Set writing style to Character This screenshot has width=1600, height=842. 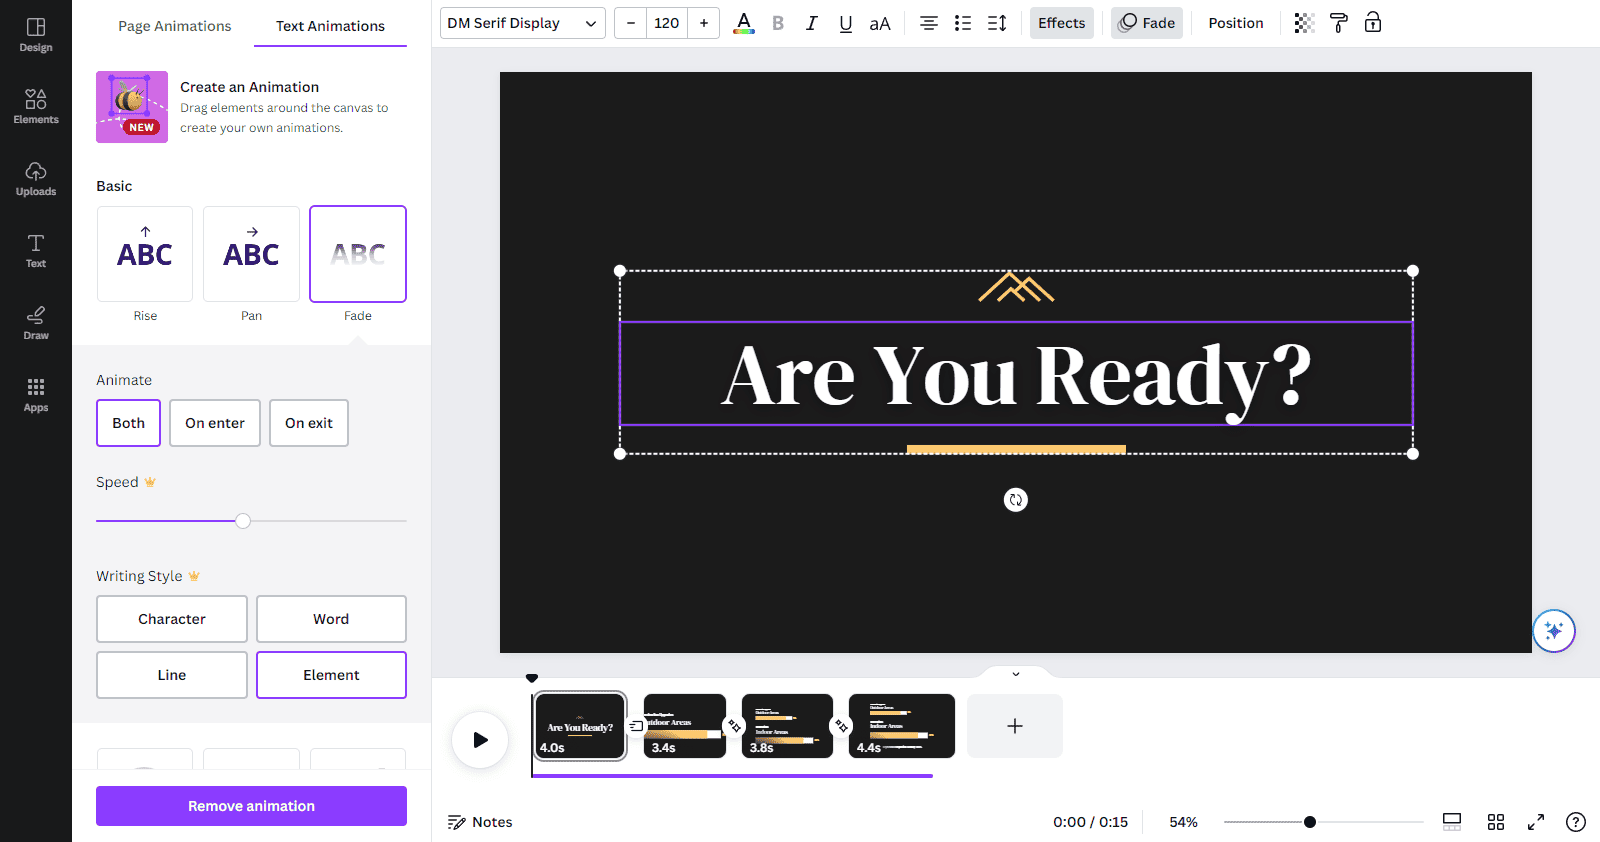172,619
